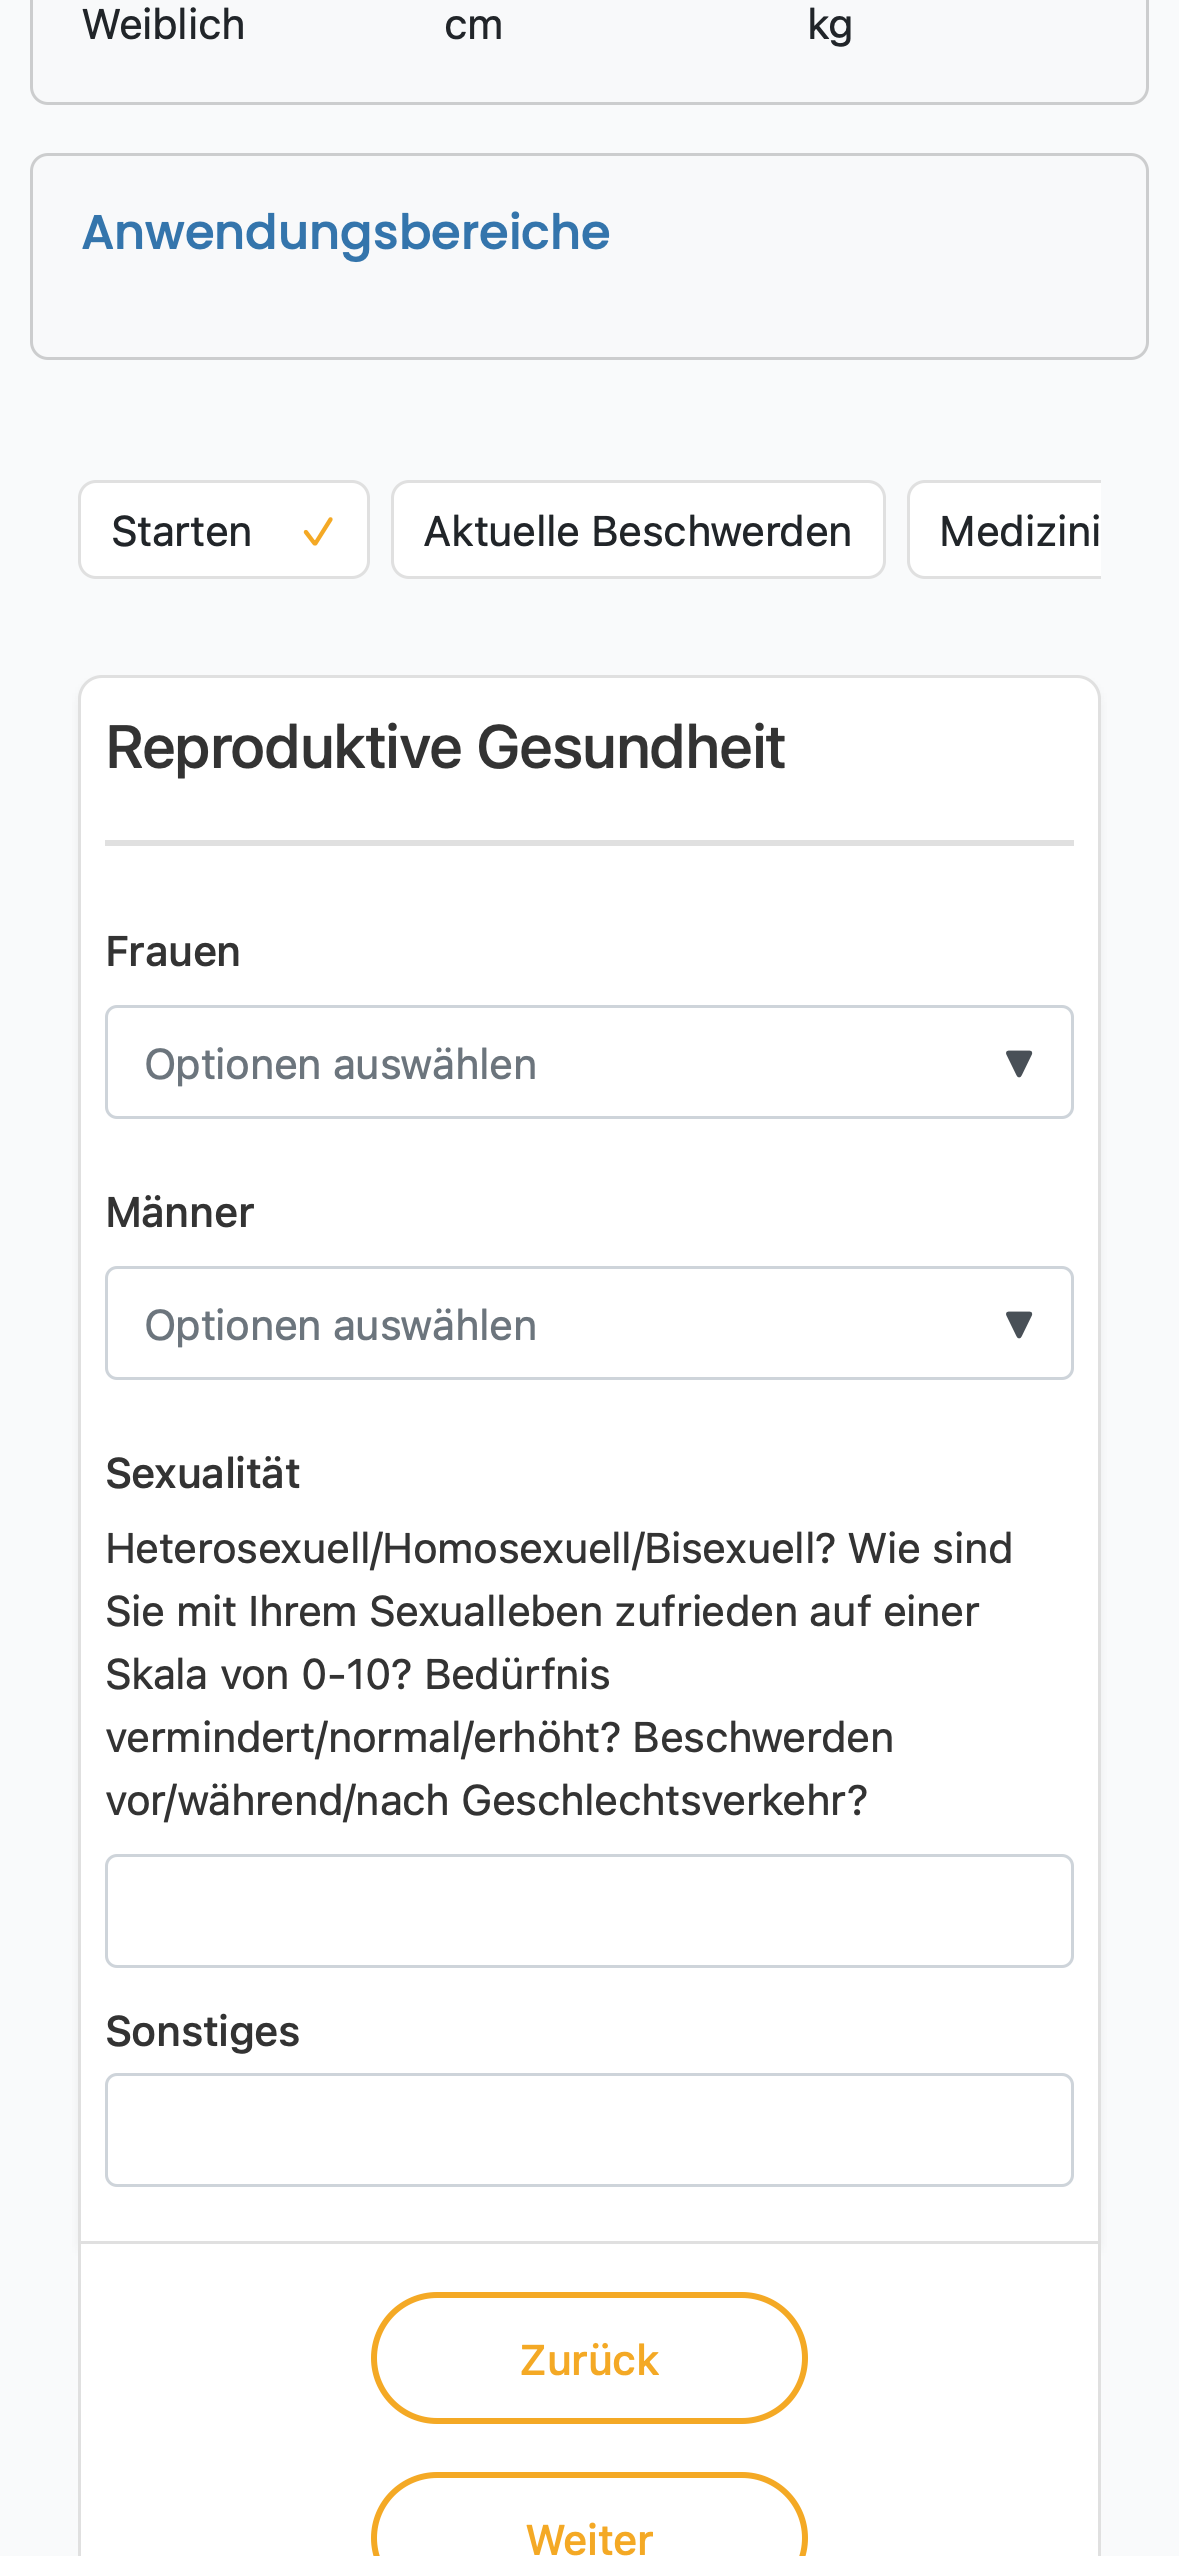
Task: Switch to the Aktuelle Beschwerden tab
Action: (x=638, y=530)
